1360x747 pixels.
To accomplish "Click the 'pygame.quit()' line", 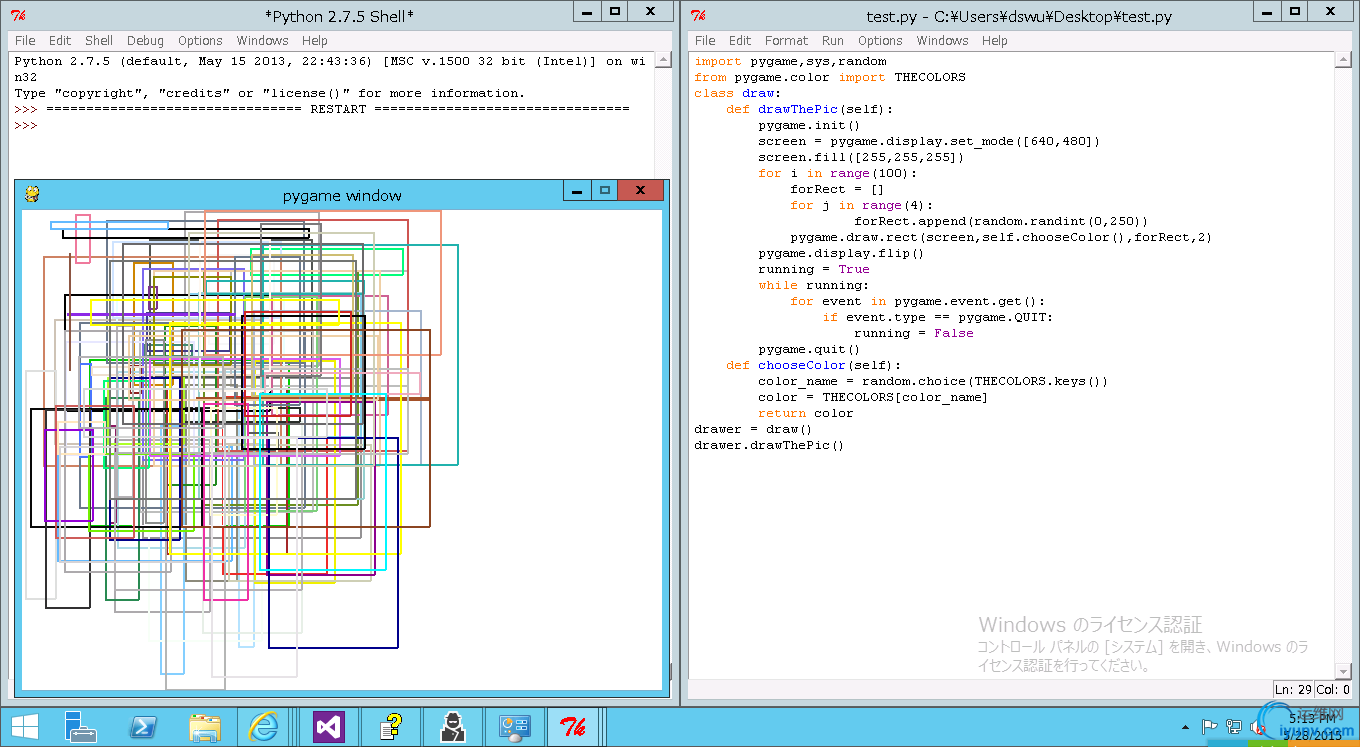I will [809, 349].
